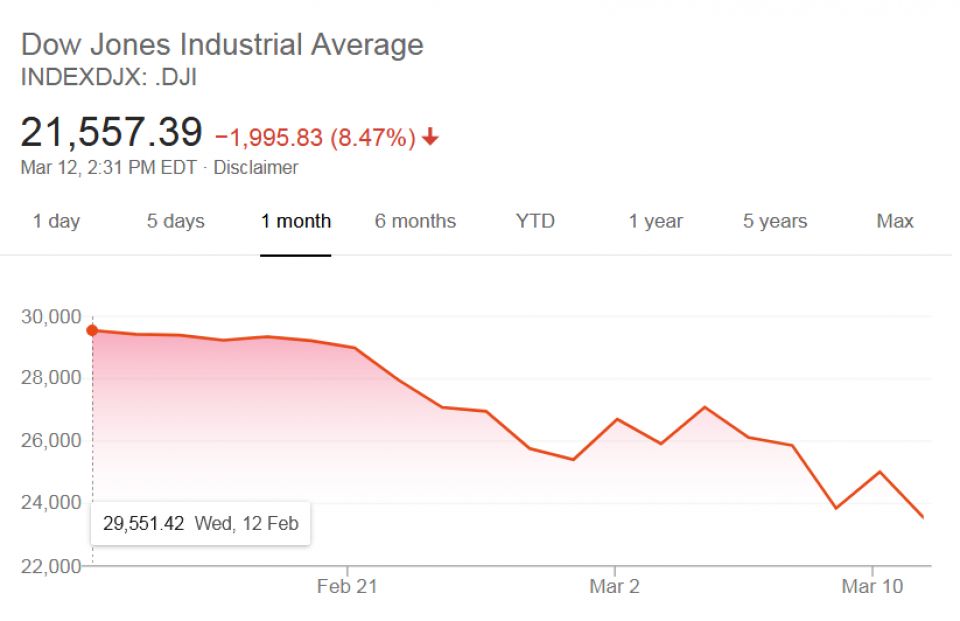The image size is (960, 621).
Task: Select the 1 month tab
Action: 295,222
